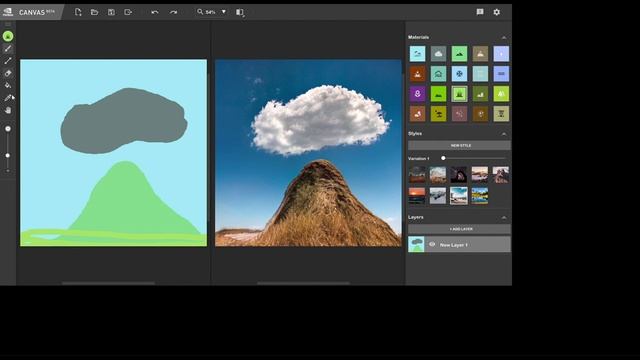Viewport: 640px width, 360px height.
Task: Click the New Layer 1 thumbnail
Action: tap(416, 244)
